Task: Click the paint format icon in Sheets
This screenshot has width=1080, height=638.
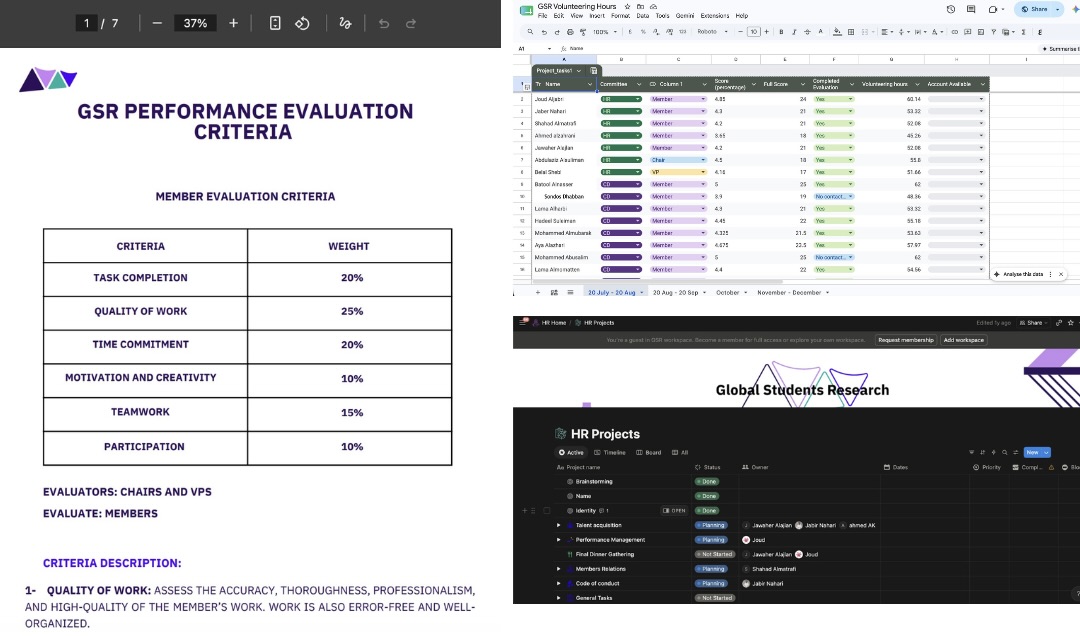Action: (x=583, y=32)
